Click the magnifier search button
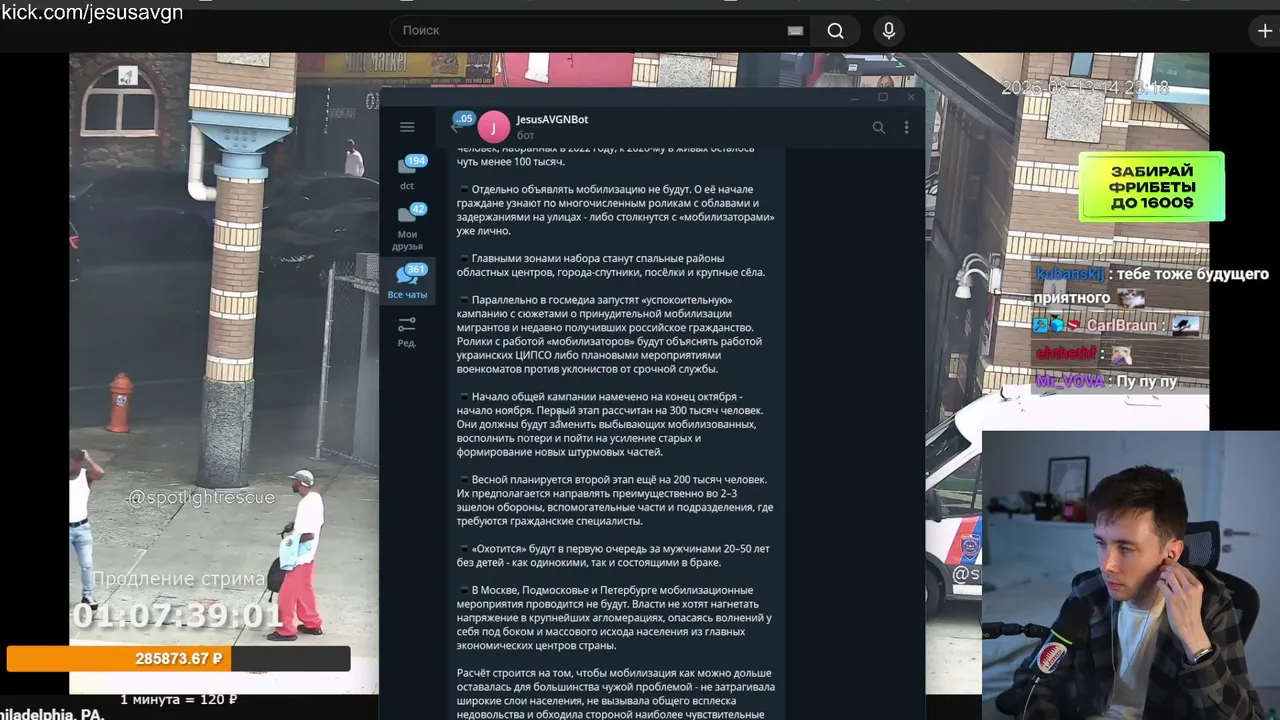 (x=836, y=31)
